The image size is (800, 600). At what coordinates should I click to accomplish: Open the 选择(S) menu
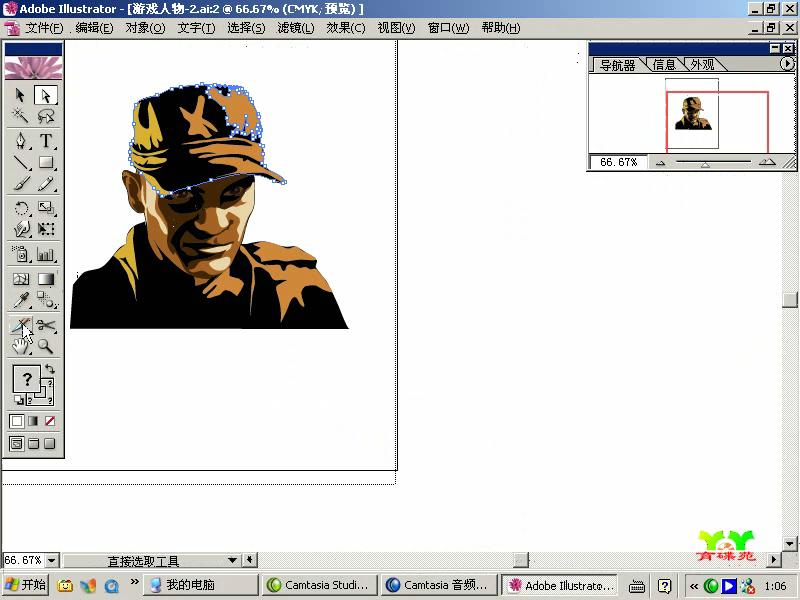coord(246,28)
